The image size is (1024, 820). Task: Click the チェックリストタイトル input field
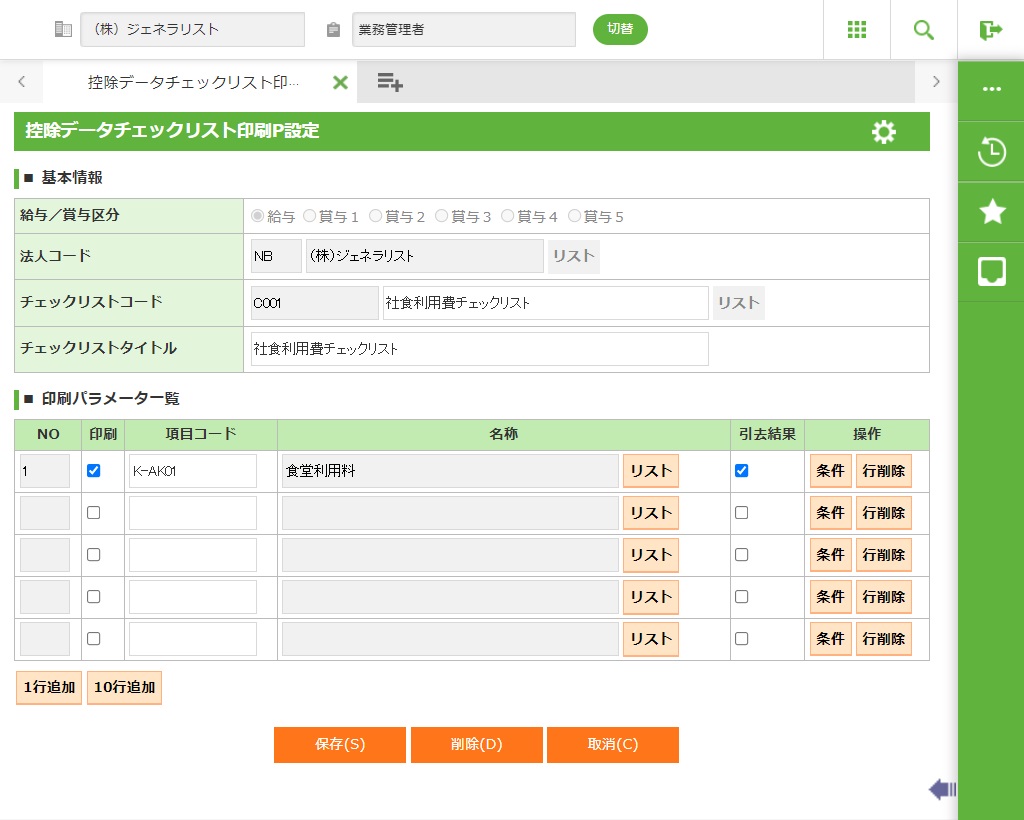click(479, 349)
